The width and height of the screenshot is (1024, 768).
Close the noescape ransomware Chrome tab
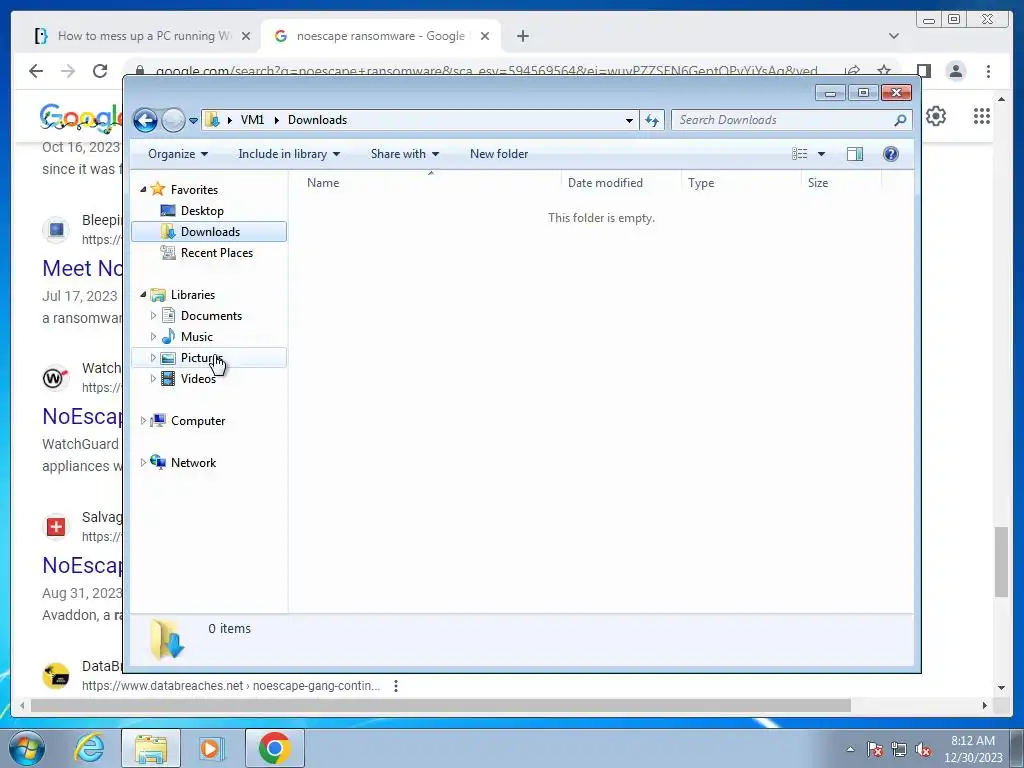tap(485, 36)
